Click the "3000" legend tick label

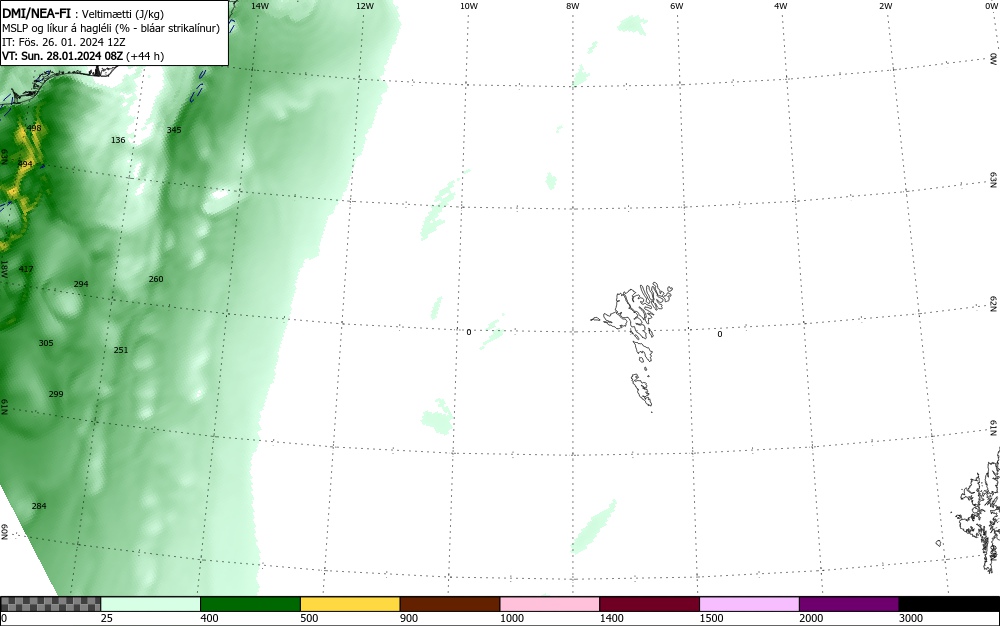(x=911, y=618)
